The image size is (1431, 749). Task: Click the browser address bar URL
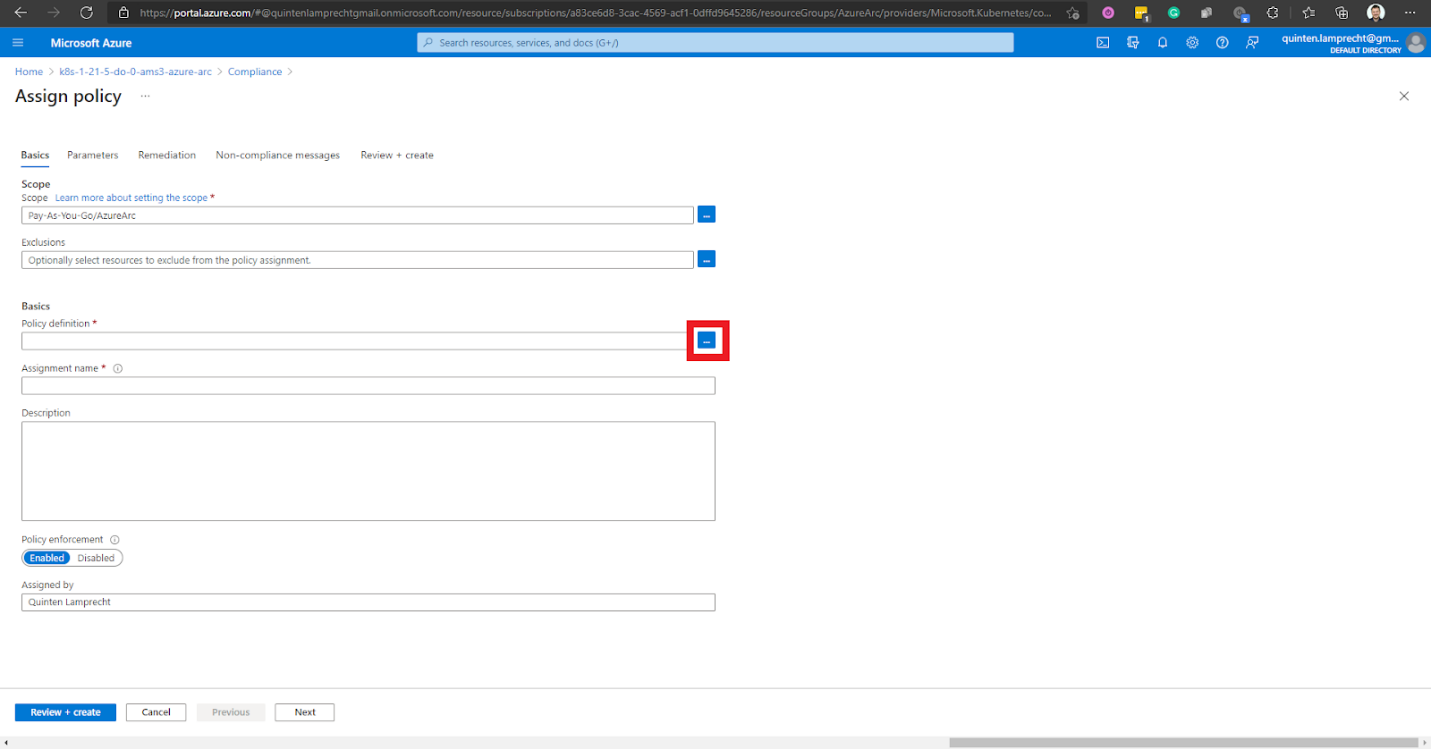point(595,13)
